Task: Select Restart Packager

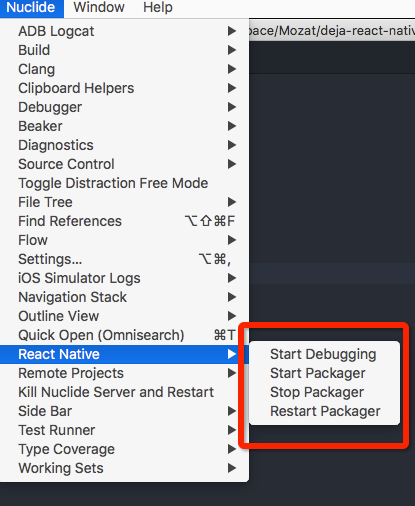Action: [324, 411]
